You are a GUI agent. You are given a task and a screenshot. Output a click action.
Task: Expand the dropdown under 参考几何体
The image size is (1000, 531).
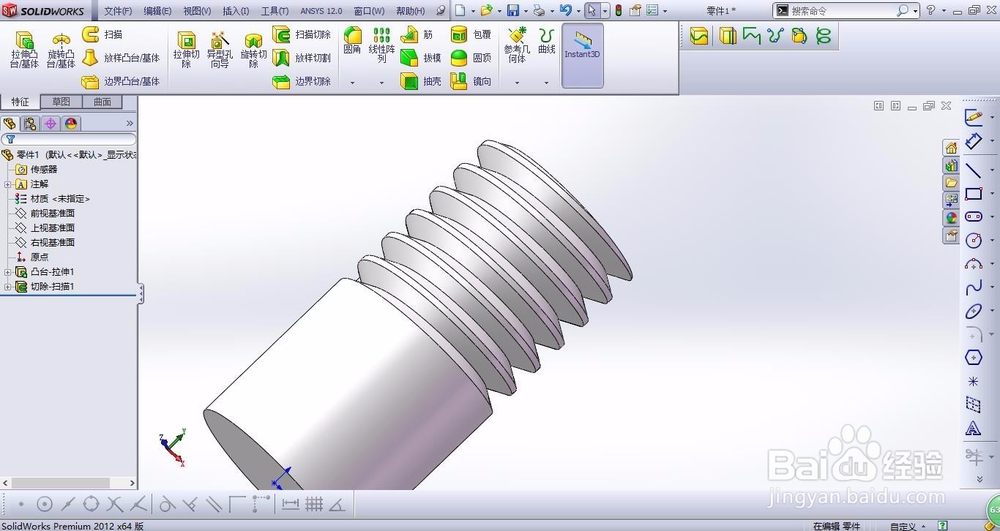[x=517, y=82]
